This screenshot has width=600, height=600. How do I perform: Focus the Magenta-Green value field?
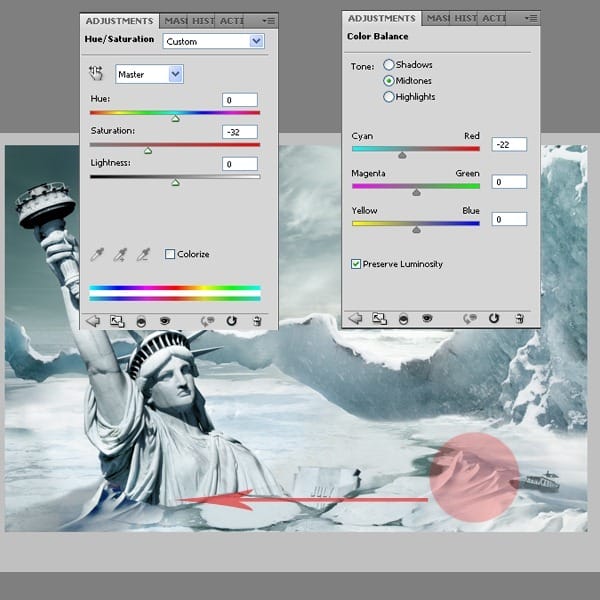[509, 182]
